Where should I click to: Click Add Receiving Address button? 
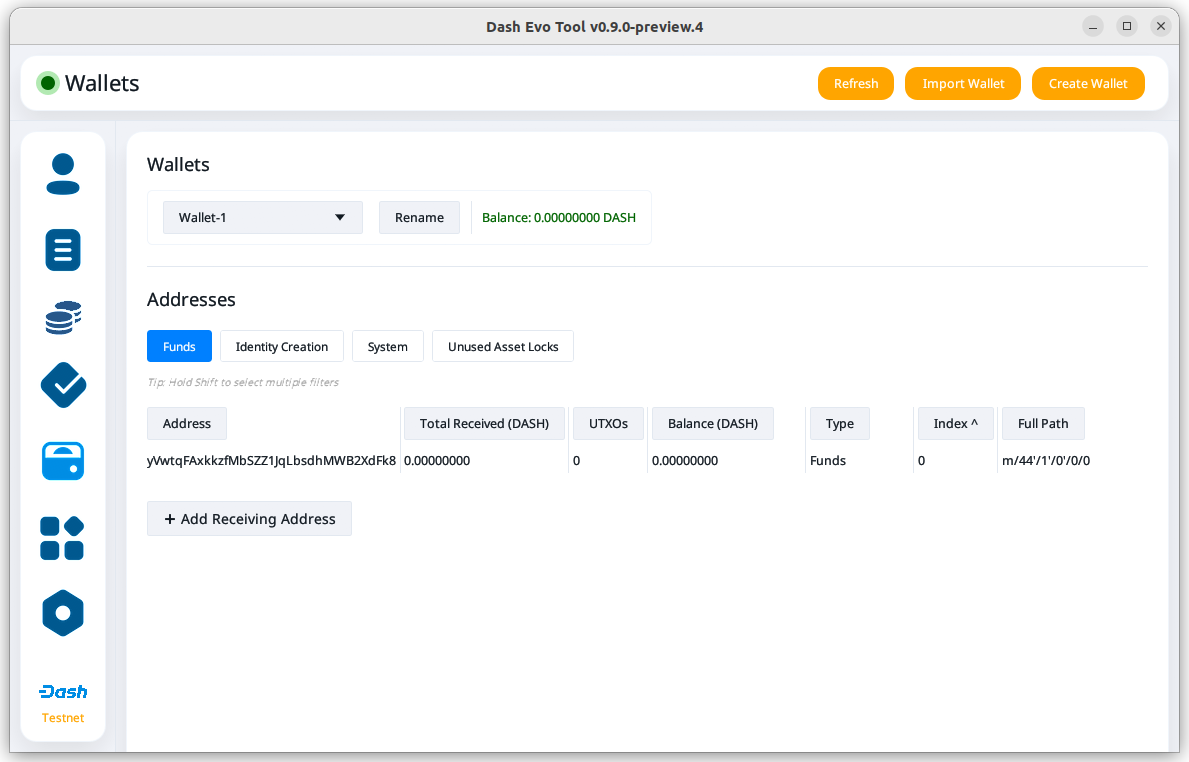[249, 519]
